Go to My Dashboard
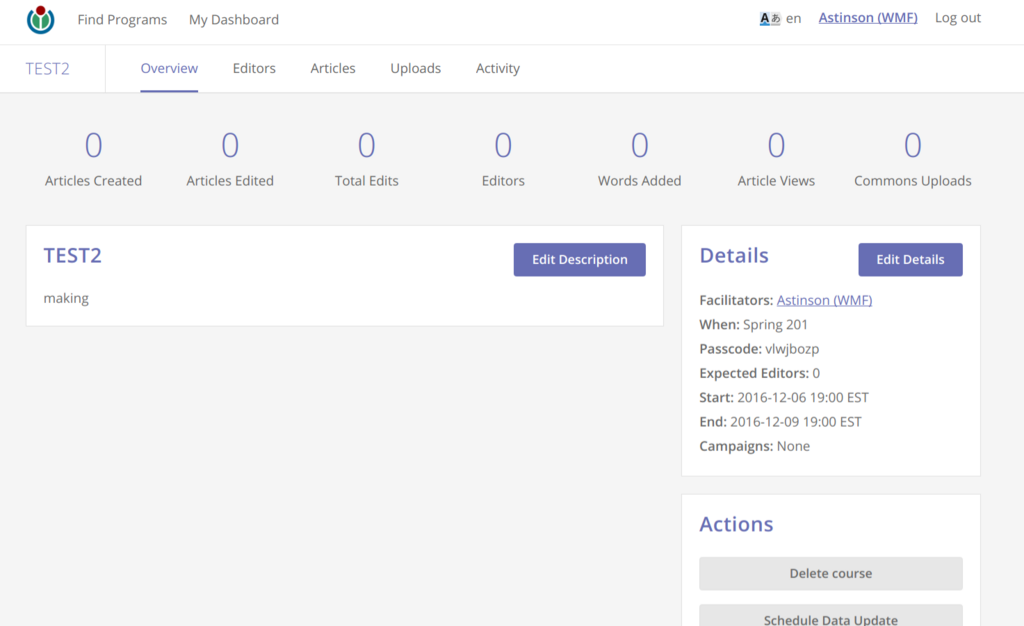1024x626 pixels. coord(234,20)
